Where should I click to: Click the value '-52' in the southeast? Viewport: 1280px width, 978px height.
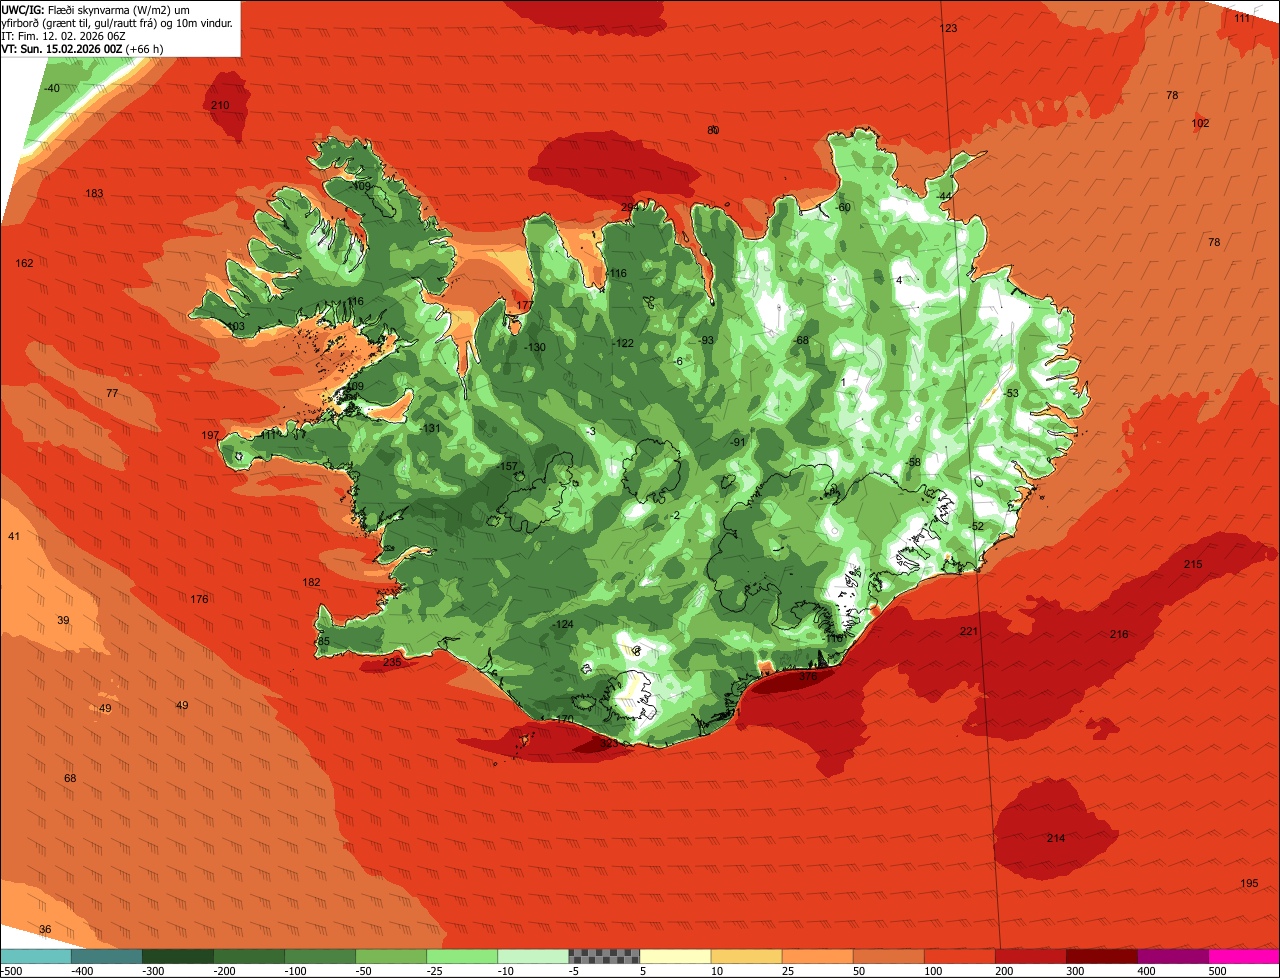click(x=977, y=527)
